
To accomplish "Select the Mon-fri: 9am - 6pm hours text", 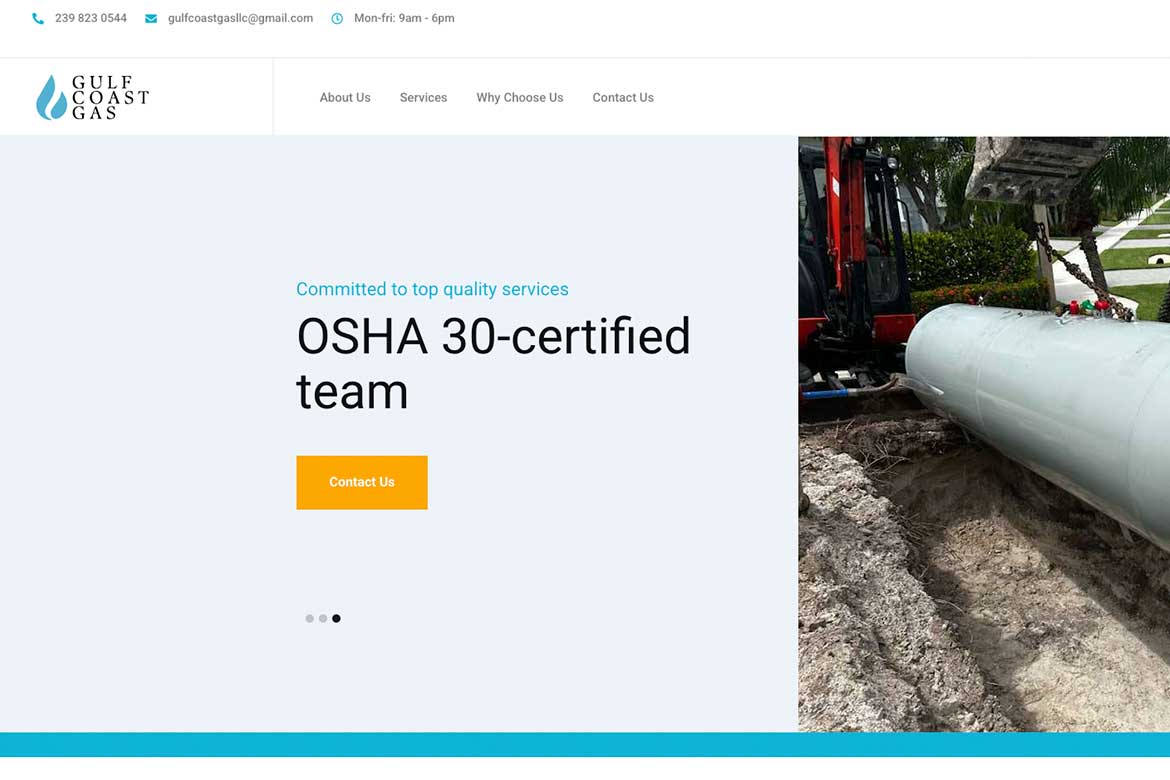I will point(404,18).
